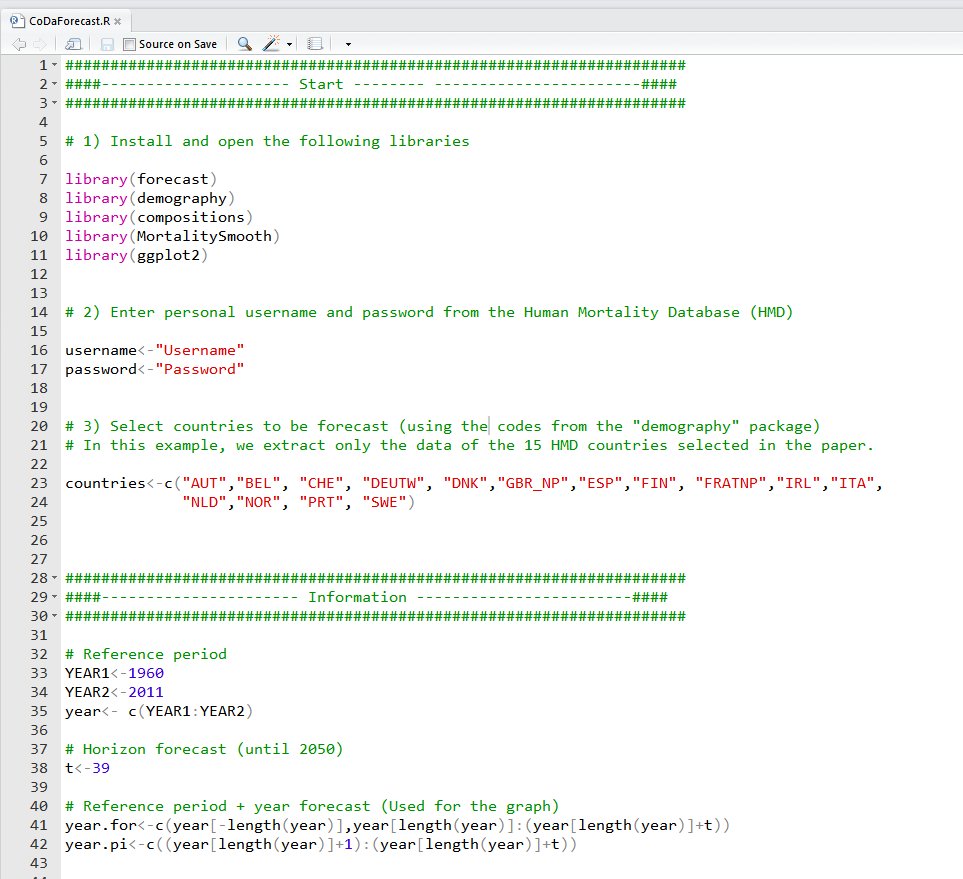Click the value 1960 on YEAR1 line
Screen dimensions: 963x879
[146, 673]
